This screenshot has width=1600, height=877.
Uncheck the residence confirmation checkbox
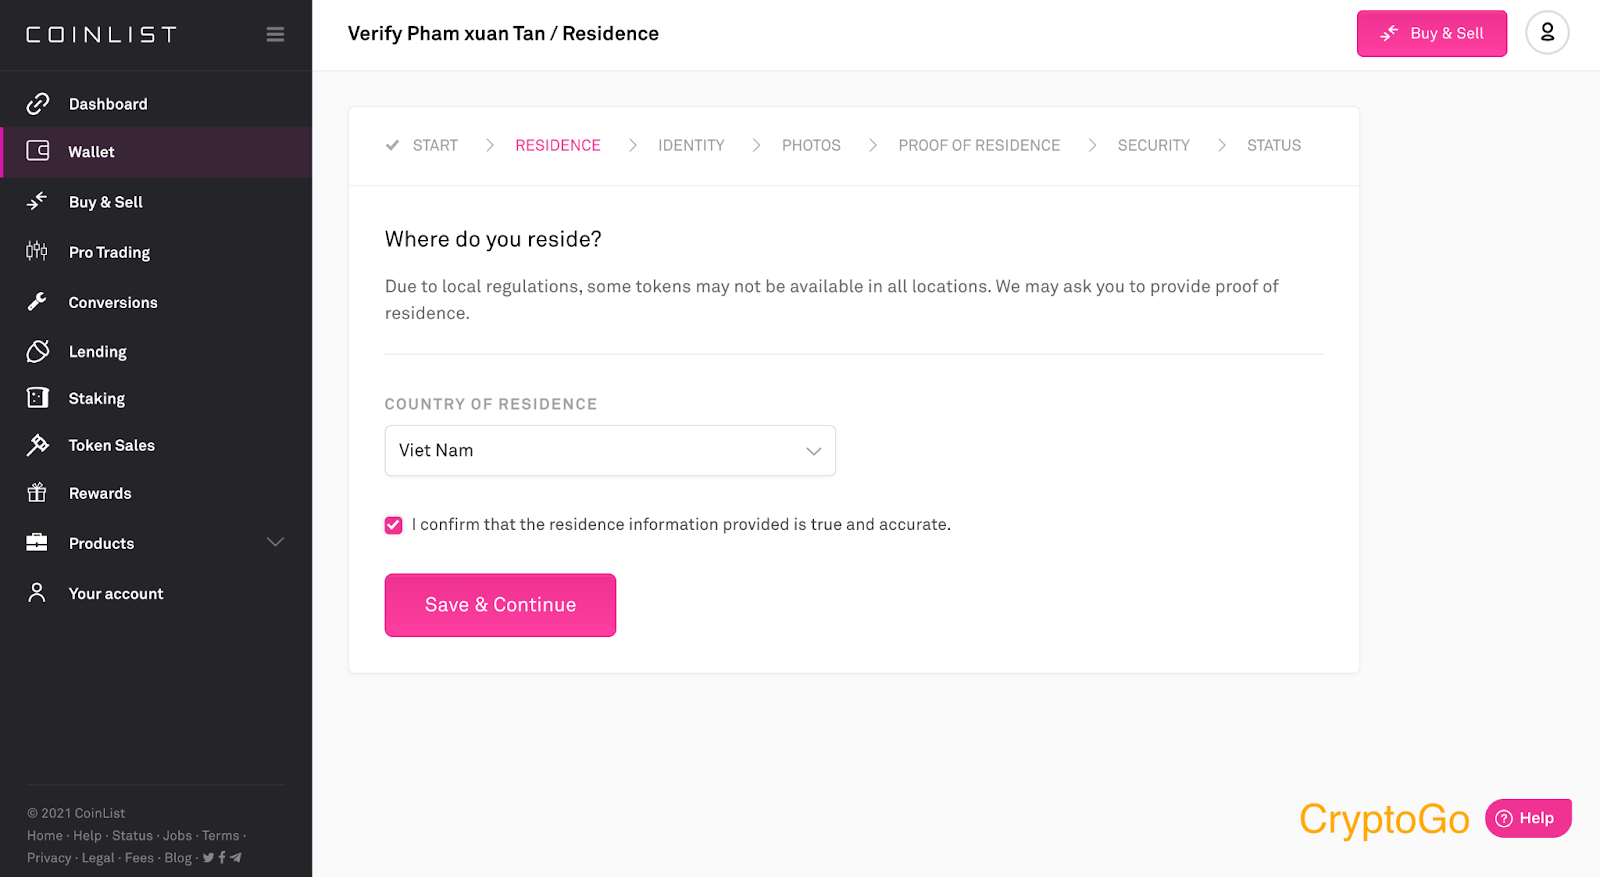tap(394, 525)
